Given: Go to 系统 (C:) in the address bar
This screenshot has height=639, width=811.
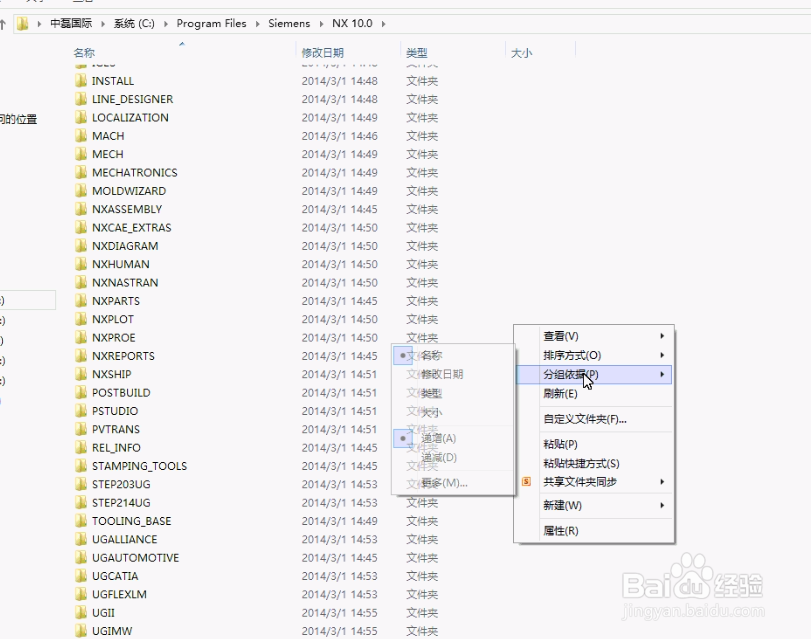Looking at the screenshot, I should [x=134, y=24].
